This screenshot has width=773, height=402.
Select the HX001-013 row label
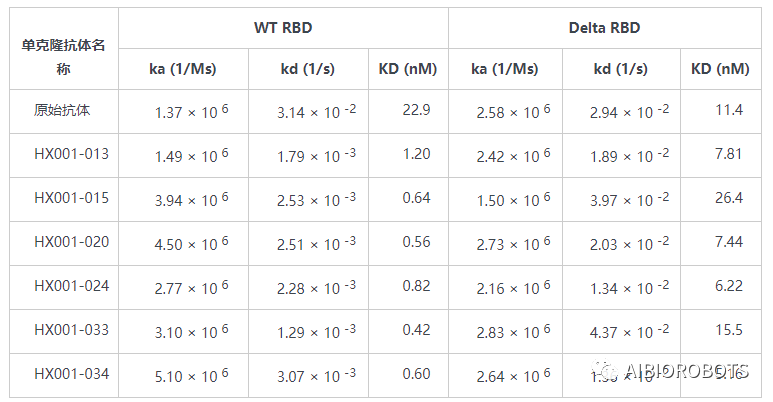(x=71, y=154)
